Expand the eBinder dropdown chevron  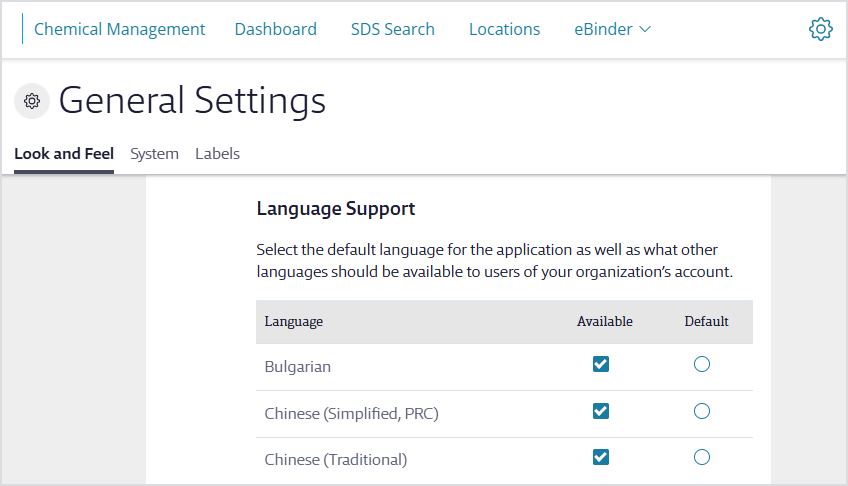tap(645, 29)
